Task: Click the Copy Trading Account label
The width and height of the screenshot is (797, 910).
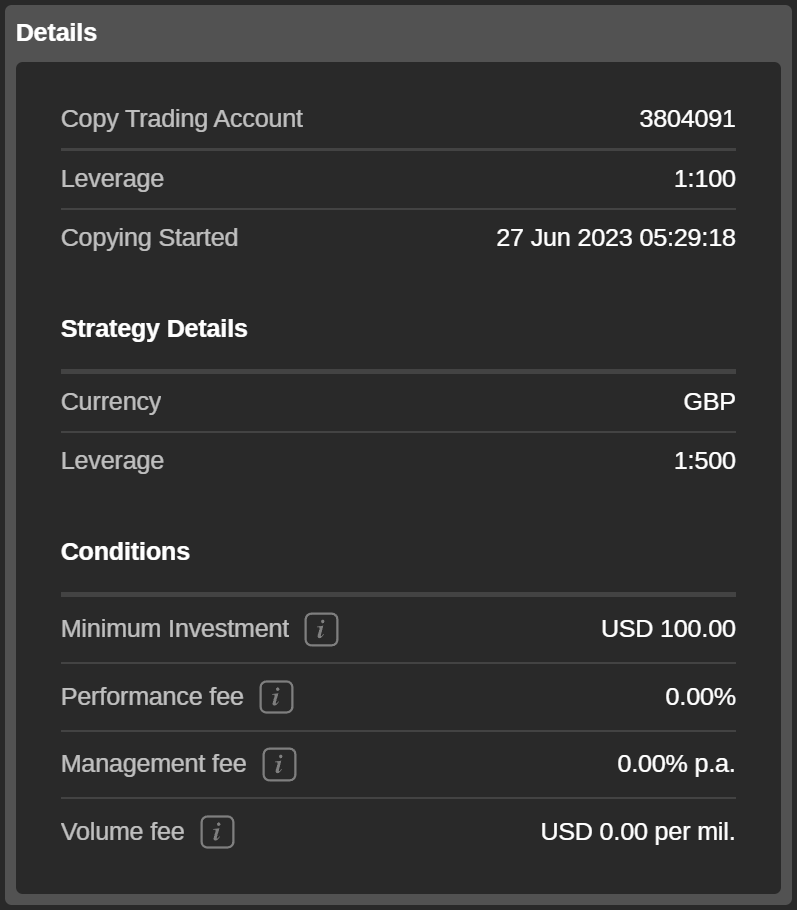Action: 181,119
